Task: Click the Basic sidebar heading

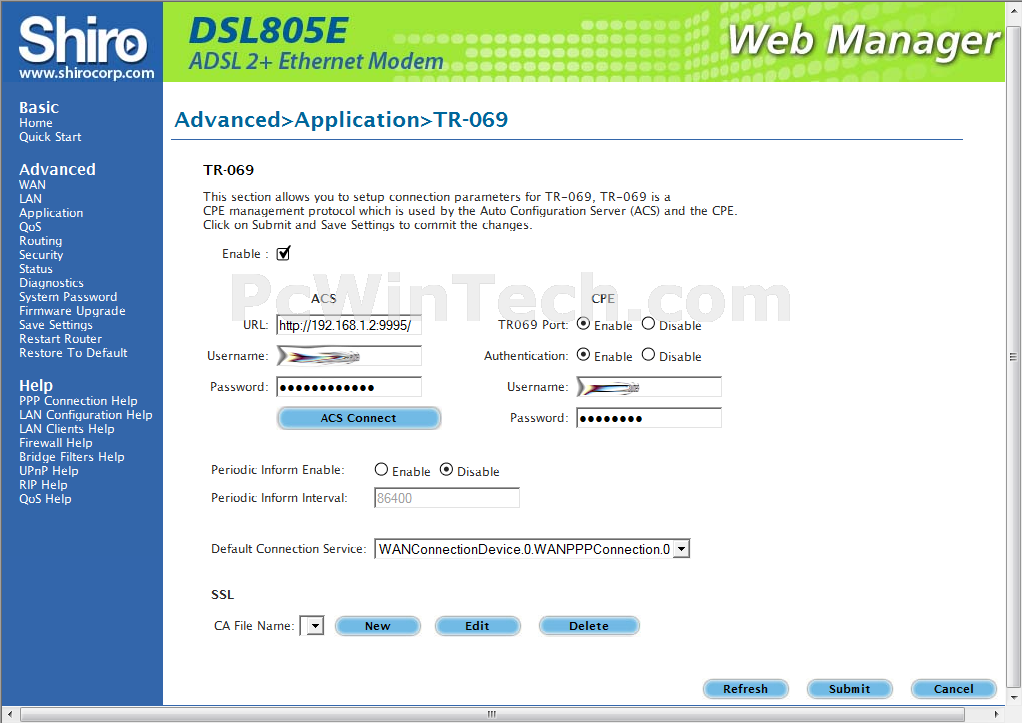Action: click(39, 108)
